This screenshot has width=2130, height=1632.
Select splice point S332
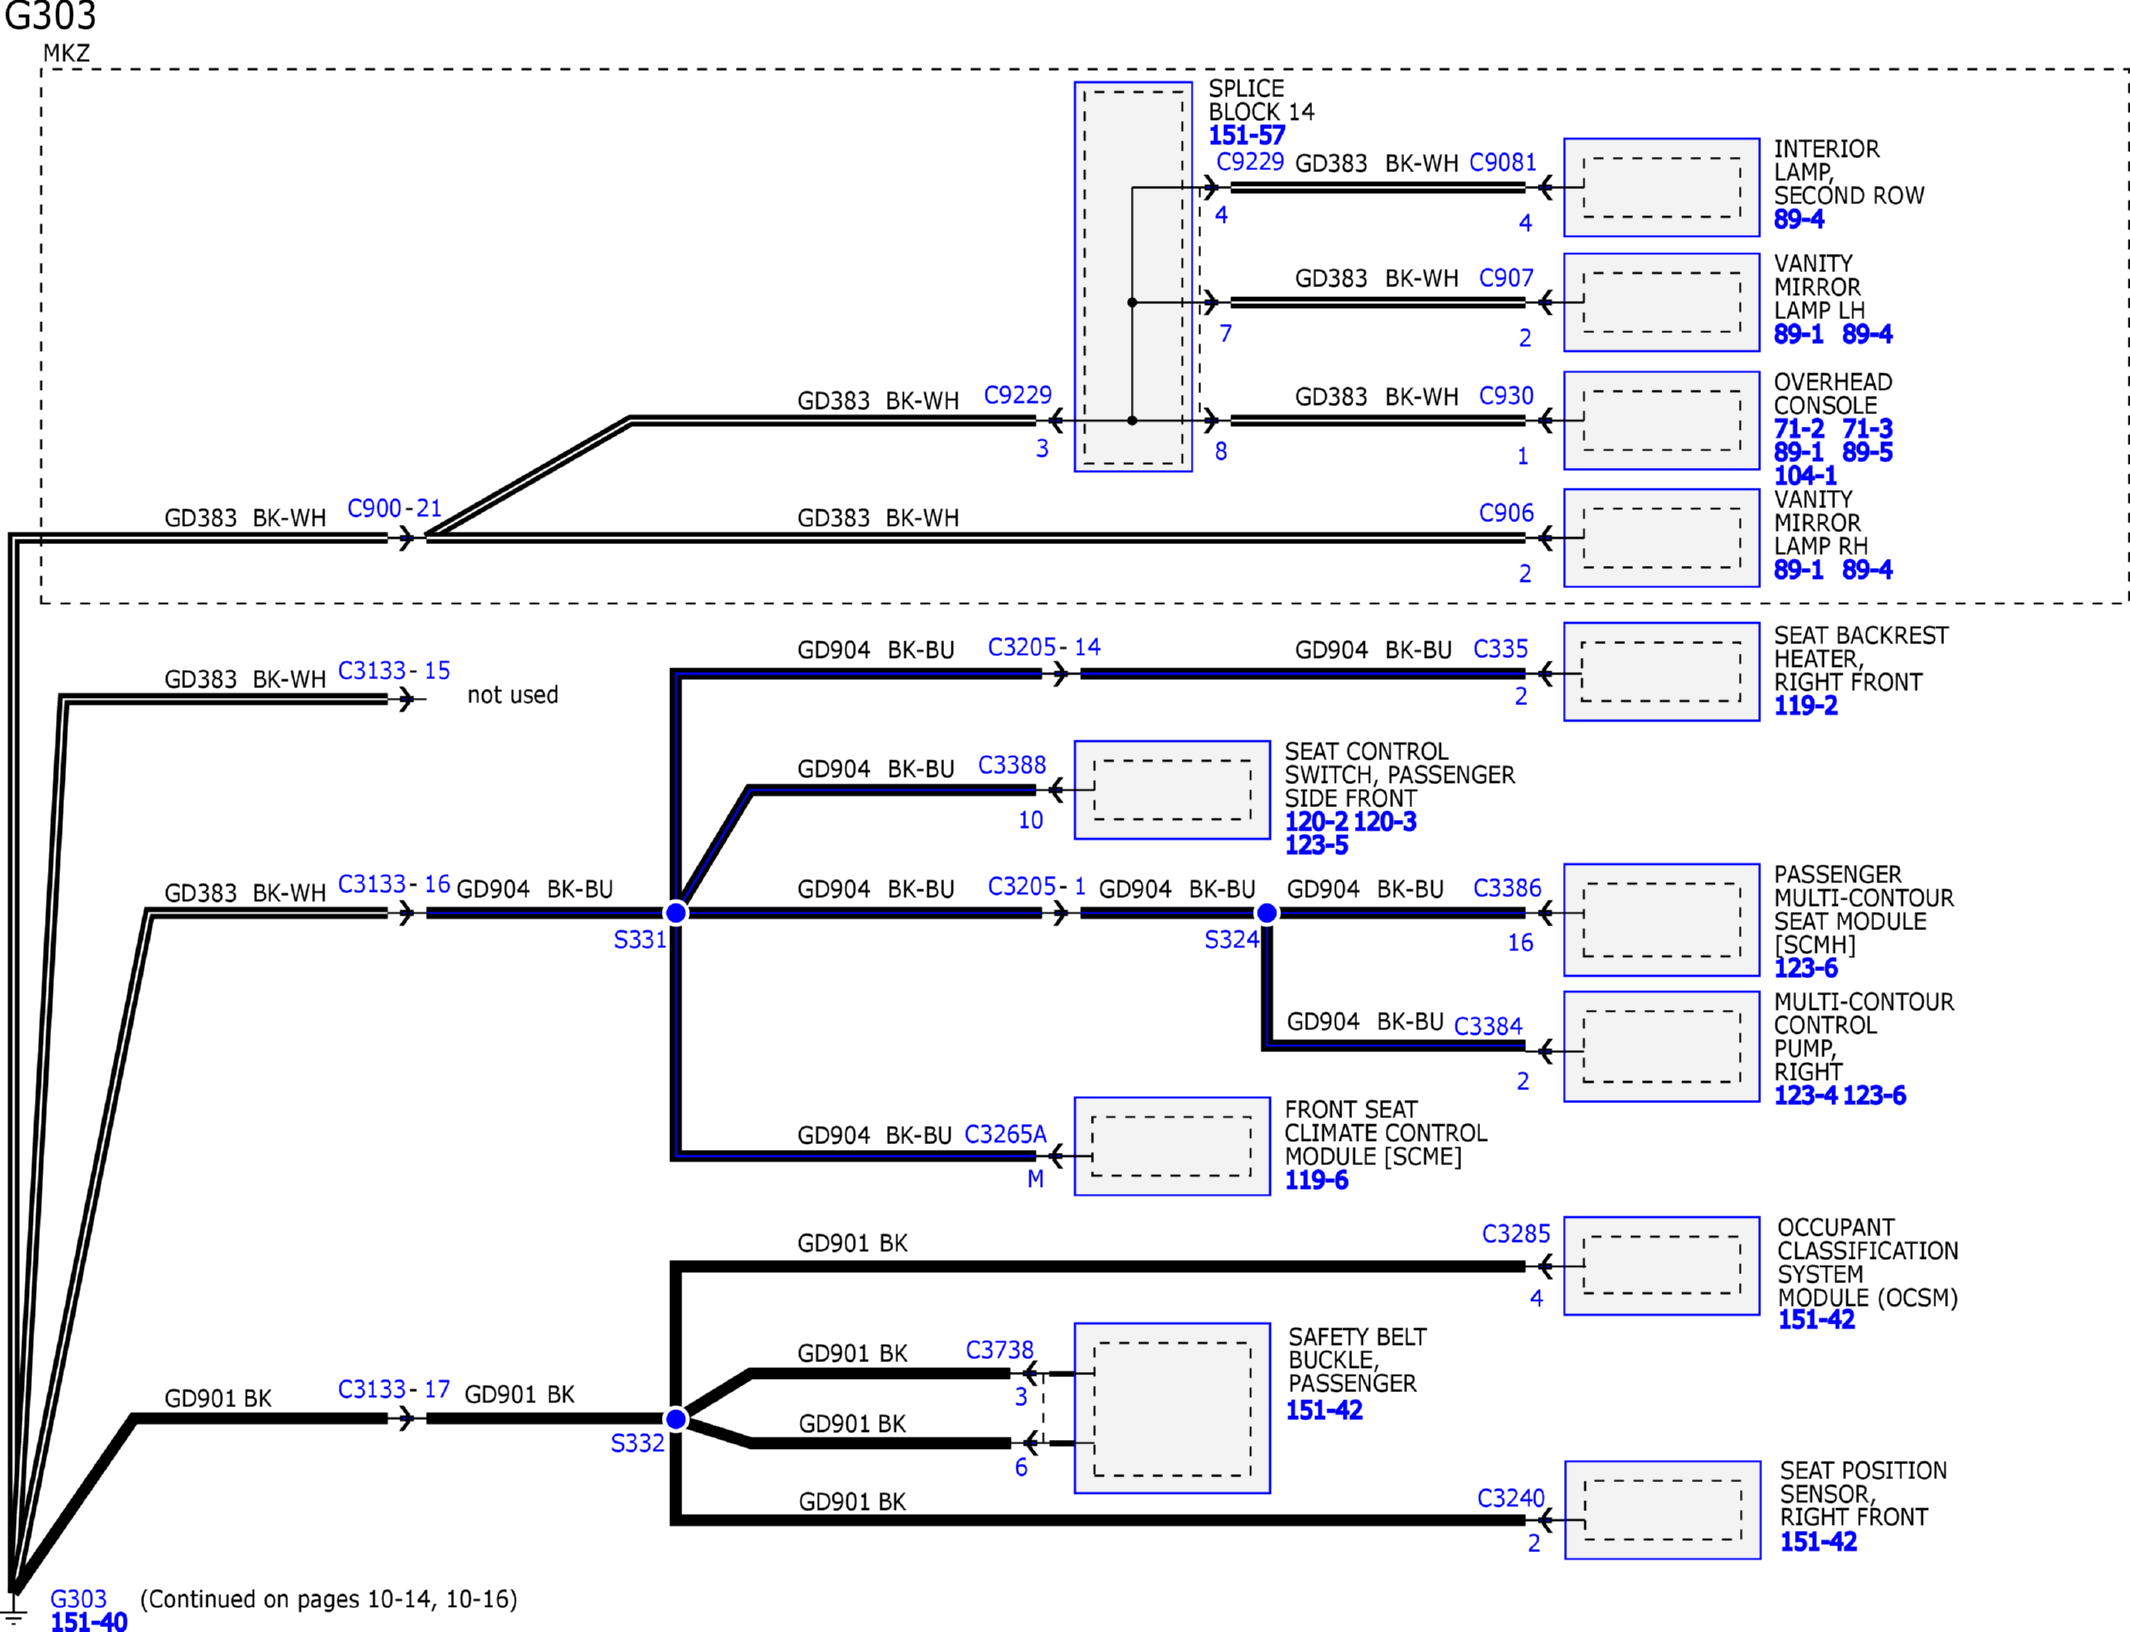pos(676,1418)
